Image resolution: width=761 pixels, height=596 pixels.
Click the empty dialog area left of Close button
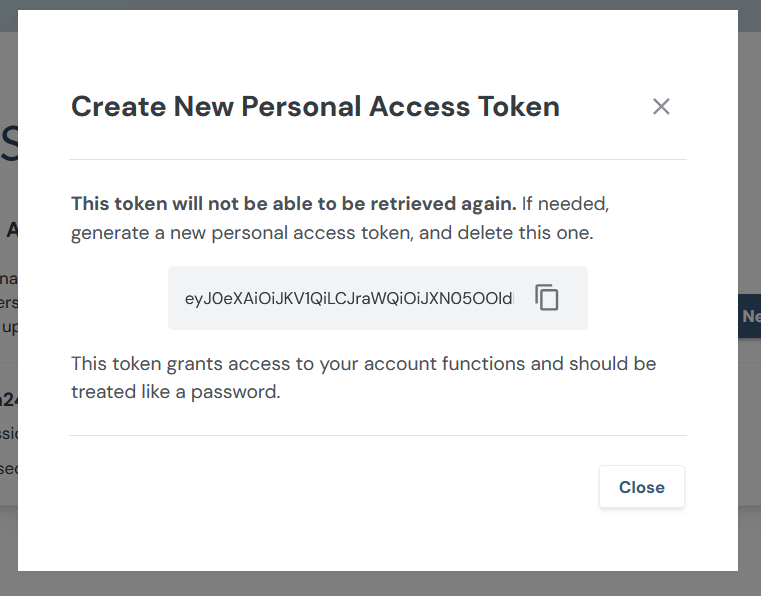point(330,487)
